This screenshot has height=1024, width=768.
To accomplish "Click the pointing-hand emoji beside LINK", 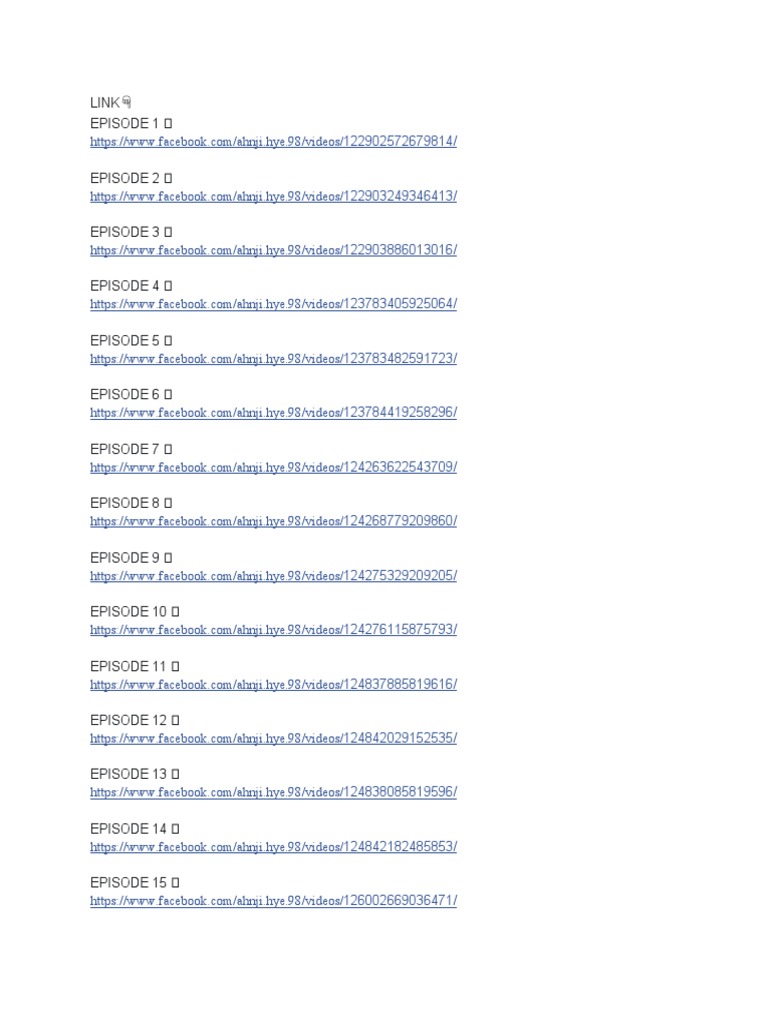I will (x=127, y=102).
